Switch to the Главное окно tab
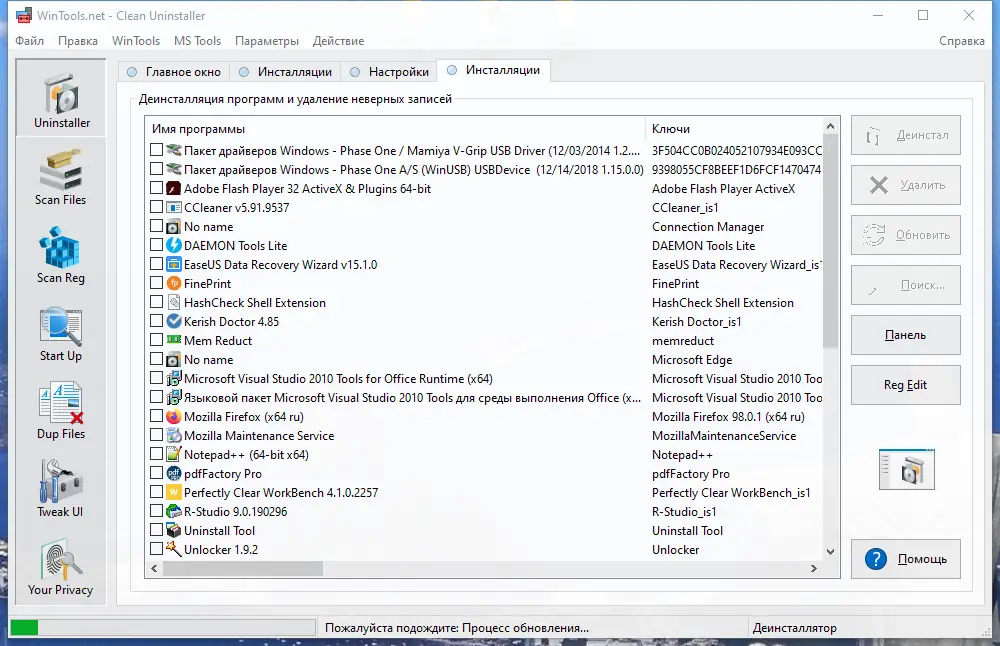Image resolution: width=1000 pixels, height=646 pixels. click(174, 71)
